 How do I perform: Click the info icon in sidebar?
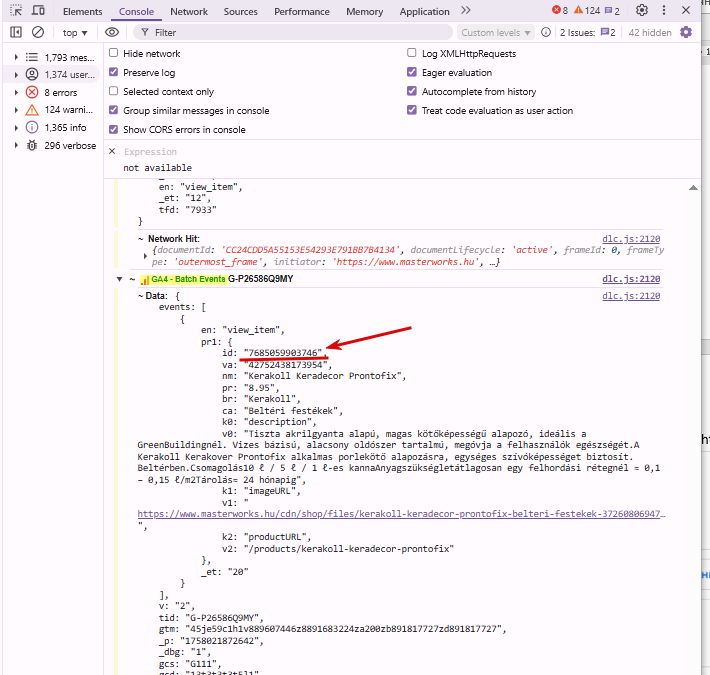tap(32, 128)
